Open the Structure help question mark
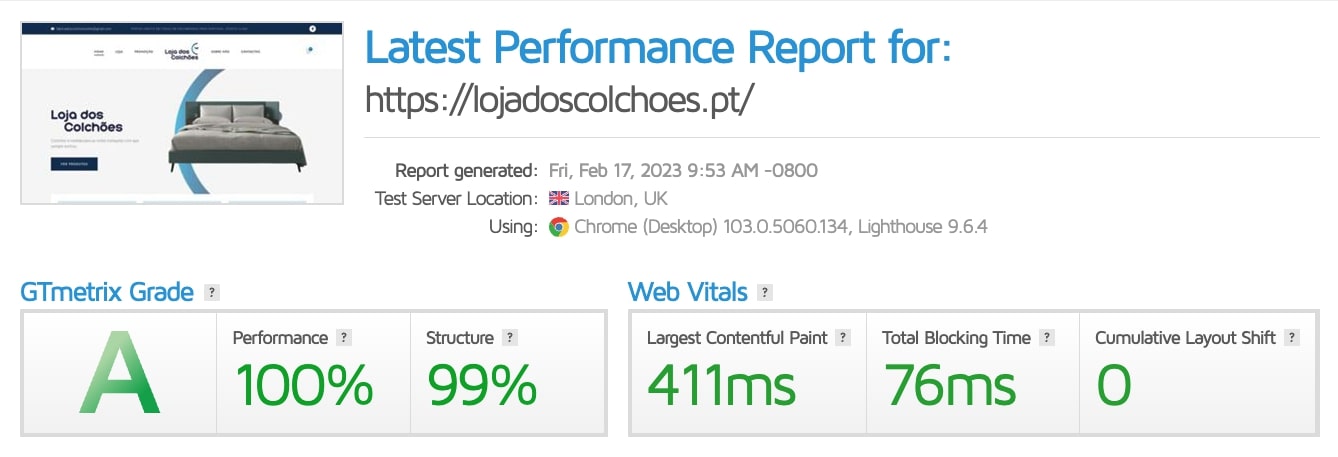 tap(510, 338)
